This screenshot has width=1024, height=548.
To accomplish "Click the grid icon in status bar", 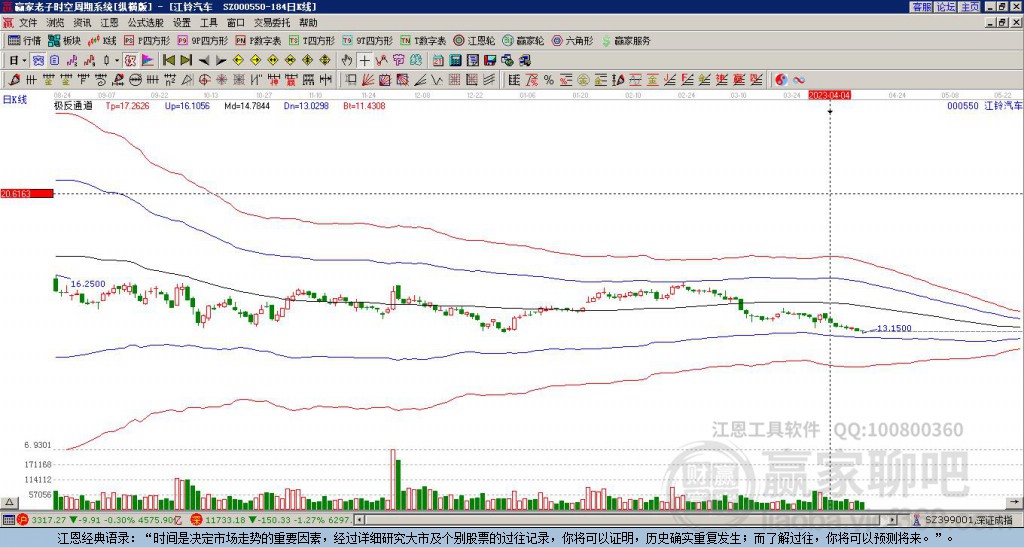I will (x=8, y=520).
